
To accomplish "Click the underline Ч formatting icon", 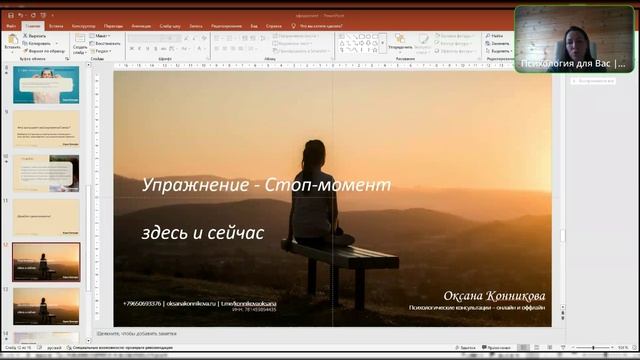I will coord(147,49).
